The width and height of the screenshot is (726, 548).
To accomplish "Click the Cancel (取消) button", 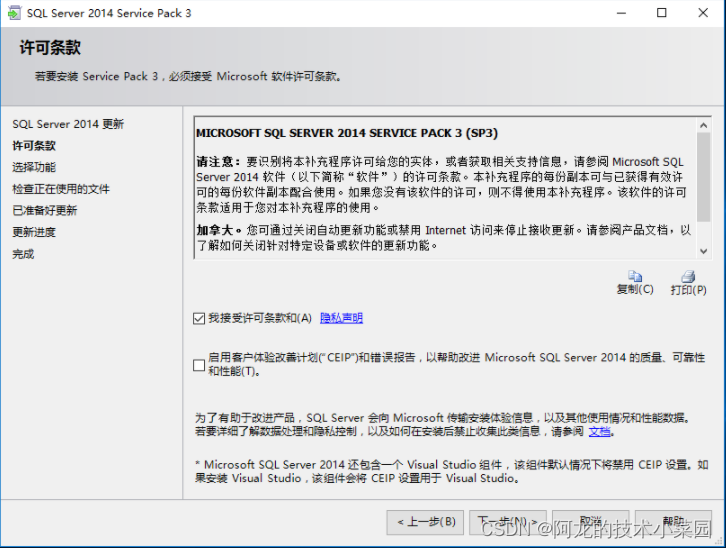I will (590, 522).
